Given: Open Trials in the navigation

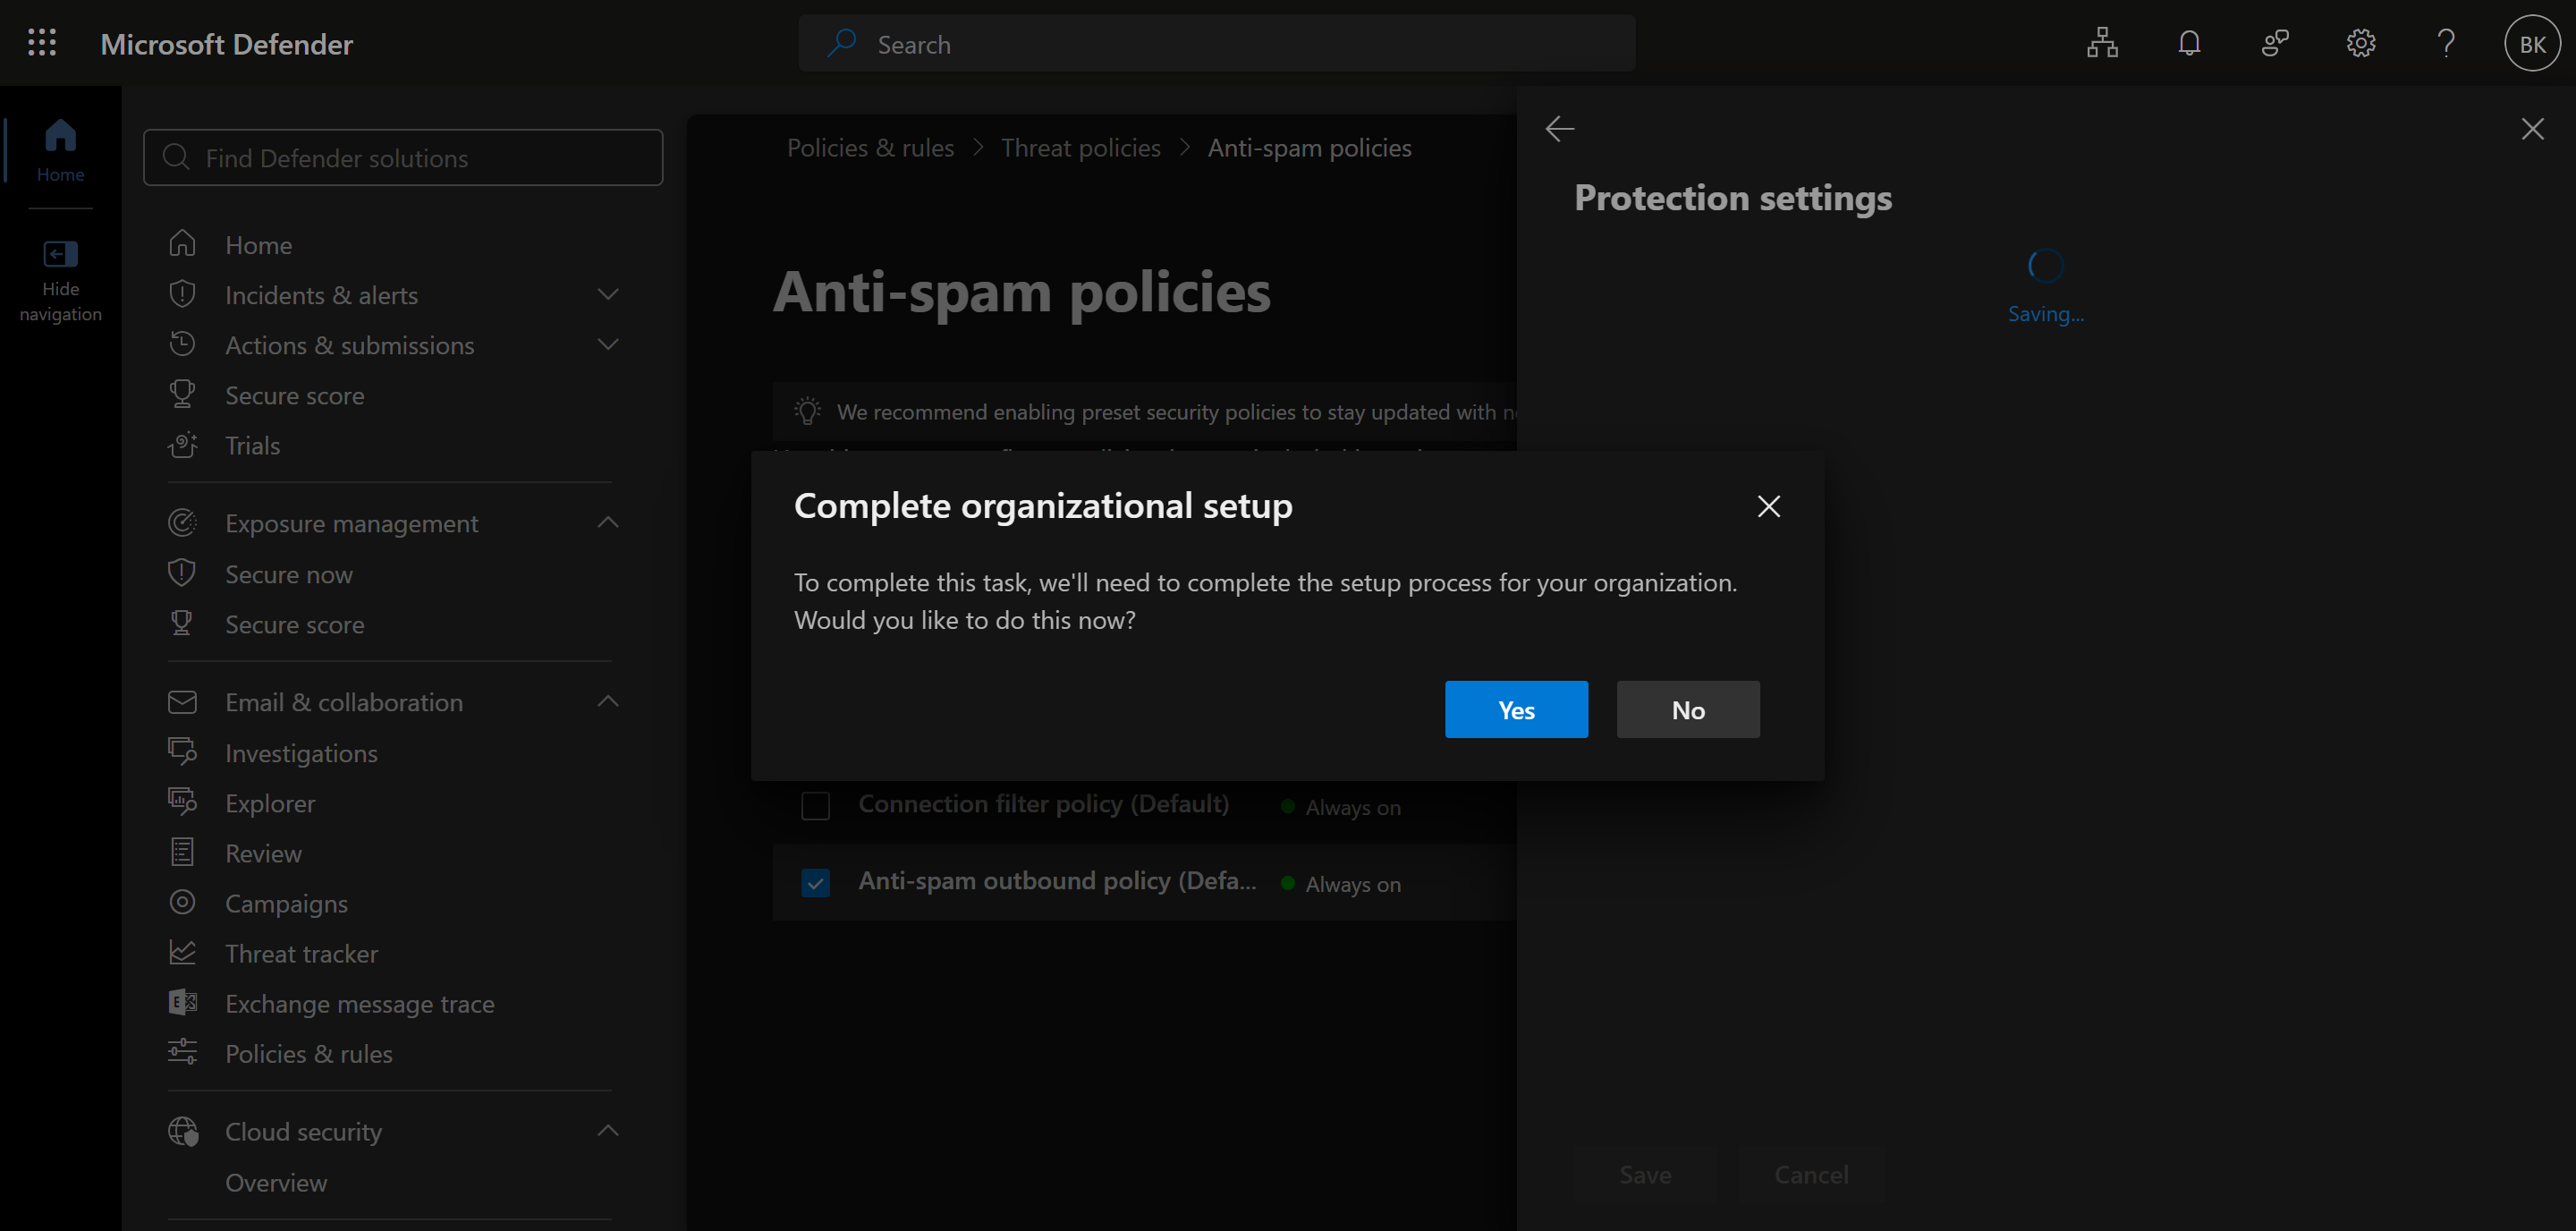Looking at the screenshot, I should [x=252, y=445].
